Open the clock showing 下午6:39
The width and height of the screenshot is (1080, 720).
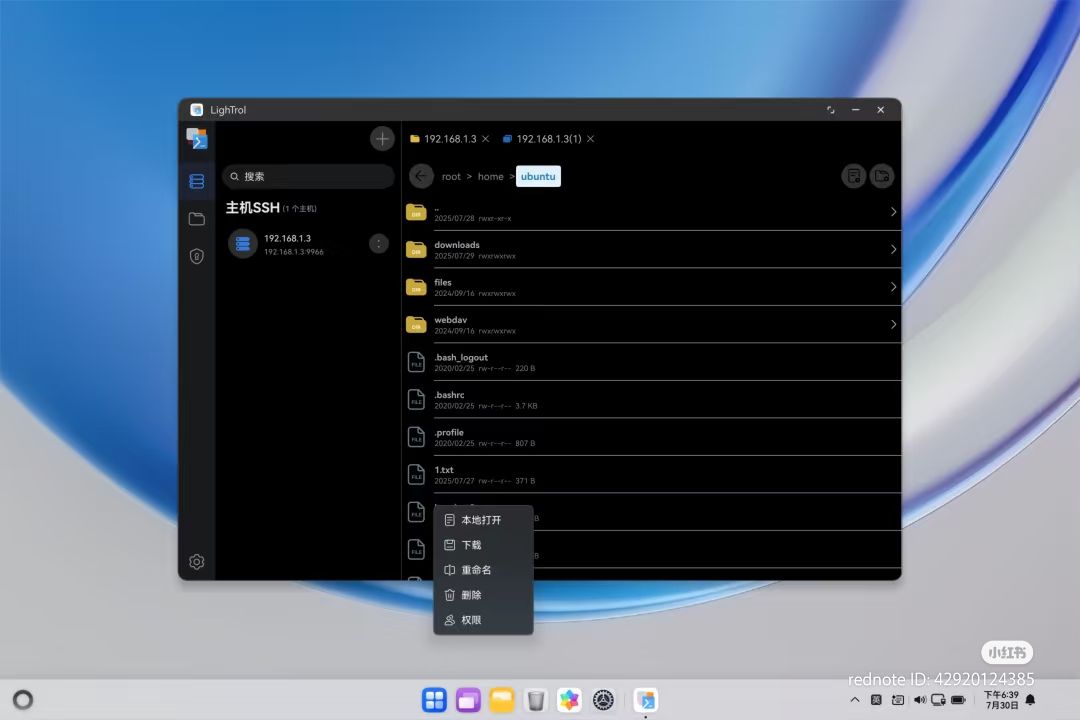[1001, 700]
